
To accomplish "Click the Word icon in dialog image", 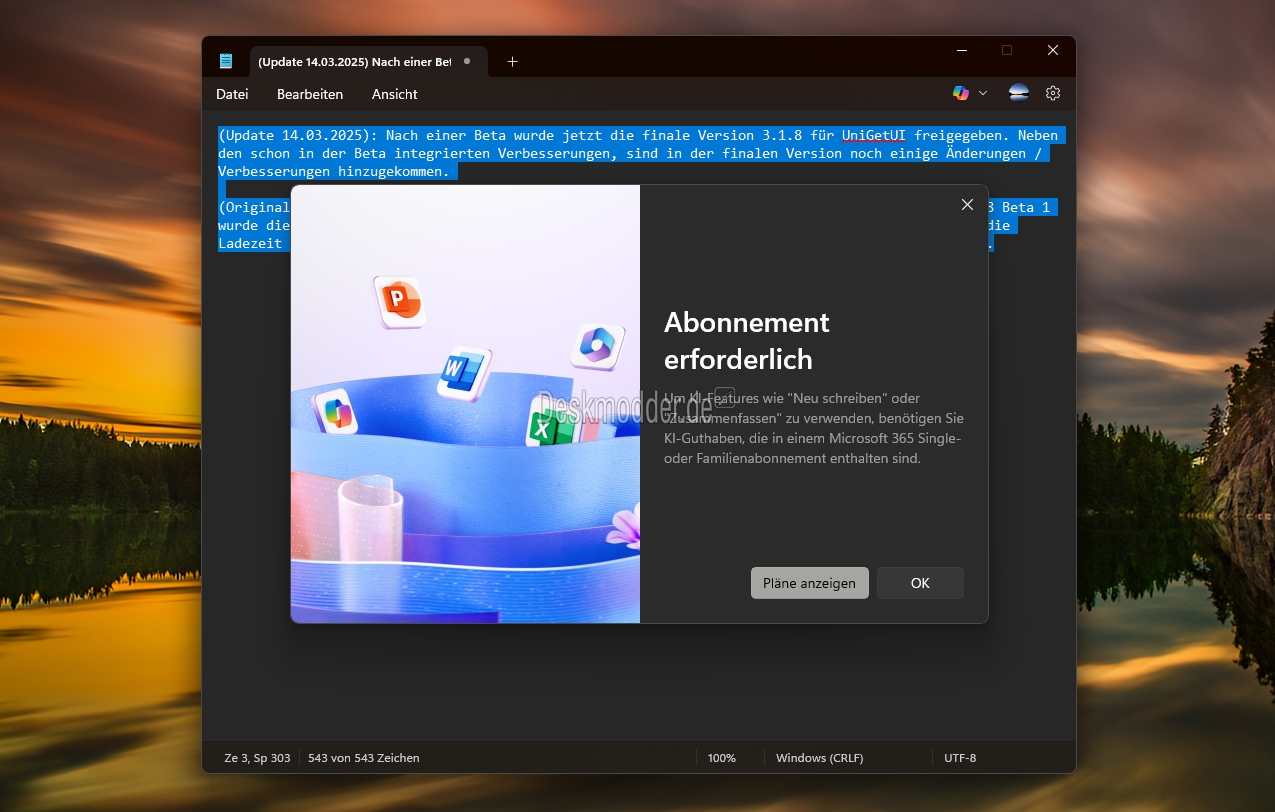I will (x=464, y=373).
